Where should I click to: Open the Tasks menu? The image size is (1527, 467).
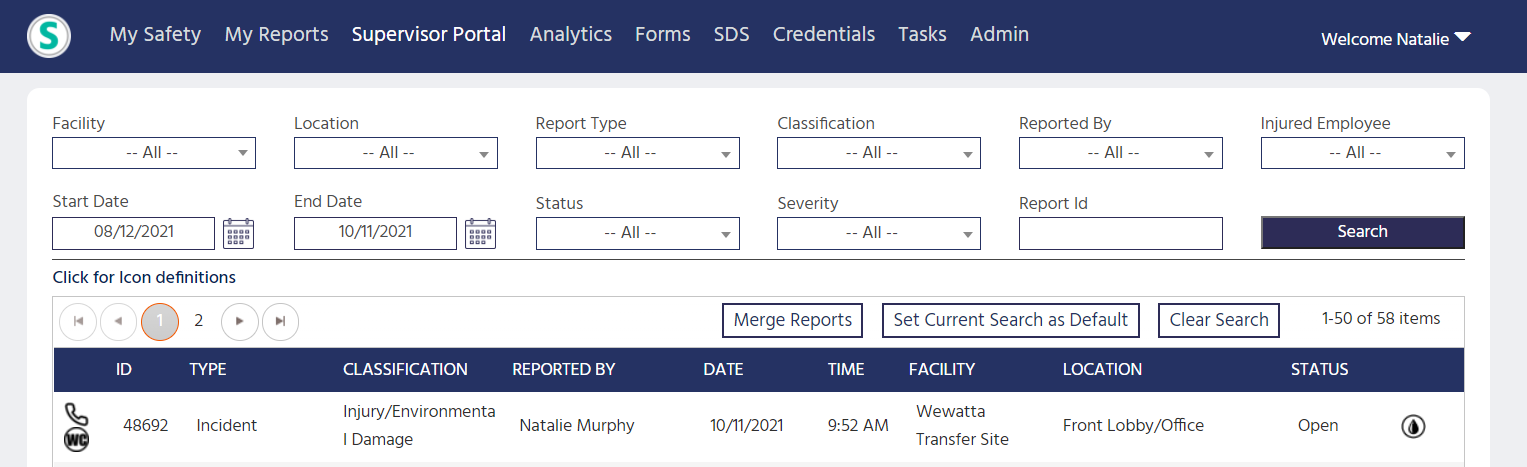pos(922,34)
